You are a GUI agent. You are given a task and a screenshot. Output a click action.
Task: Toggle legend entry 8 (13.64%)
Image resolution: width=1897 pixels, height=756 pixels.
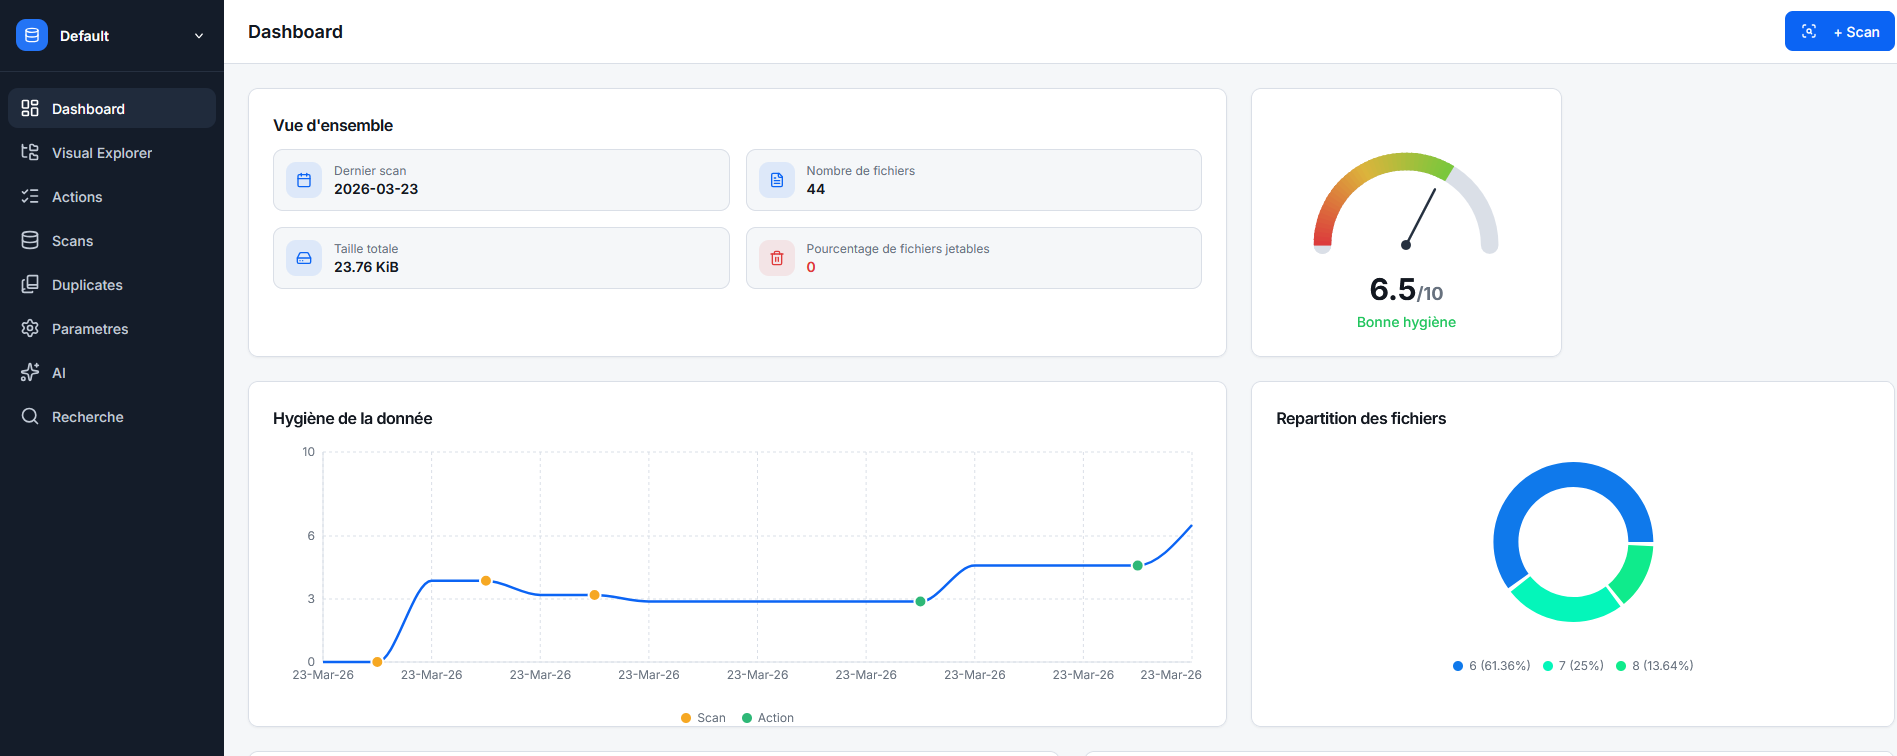[x=1654, y=666]
